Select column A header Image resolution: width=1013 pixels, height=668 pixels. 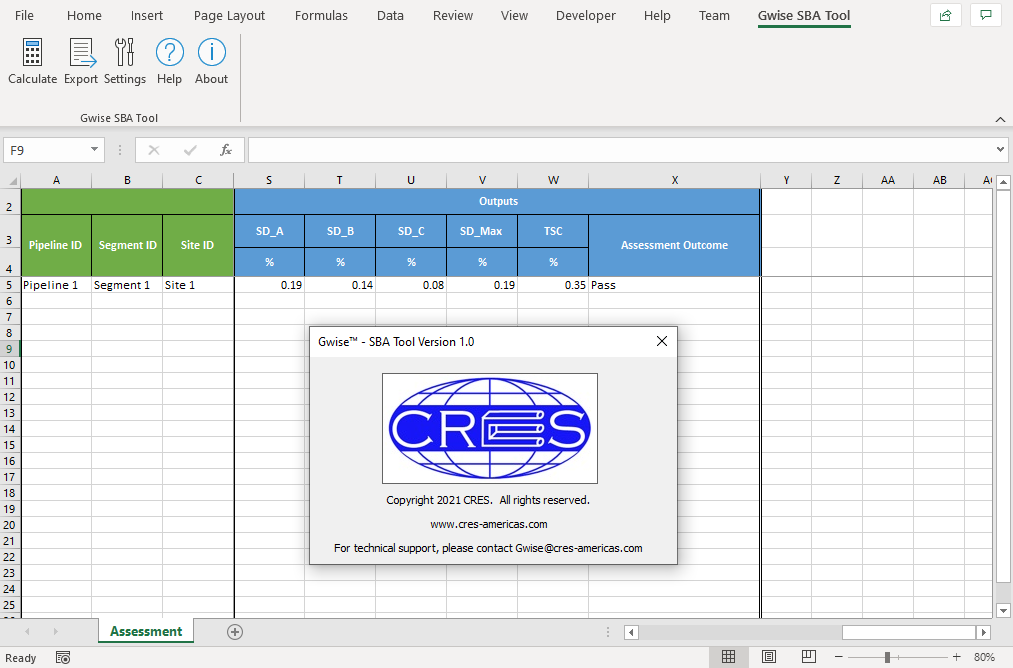tap(56, 180)
